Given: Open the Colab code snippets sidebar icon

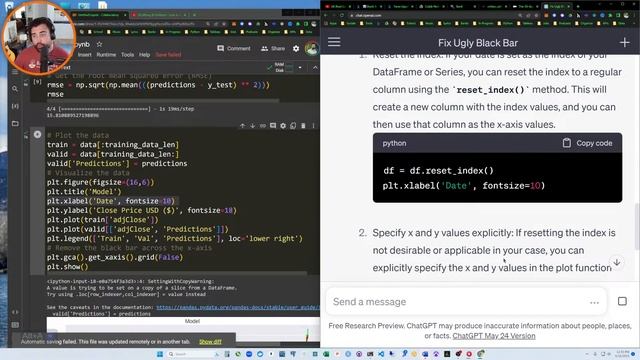Looking at the screenshot, I should tap(15, 312).
